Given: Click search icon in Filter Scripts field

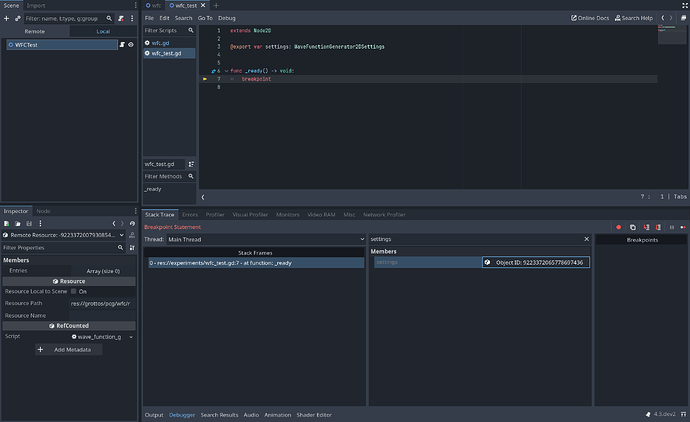Looking at the screenshot, I should (x=191, y=30).
